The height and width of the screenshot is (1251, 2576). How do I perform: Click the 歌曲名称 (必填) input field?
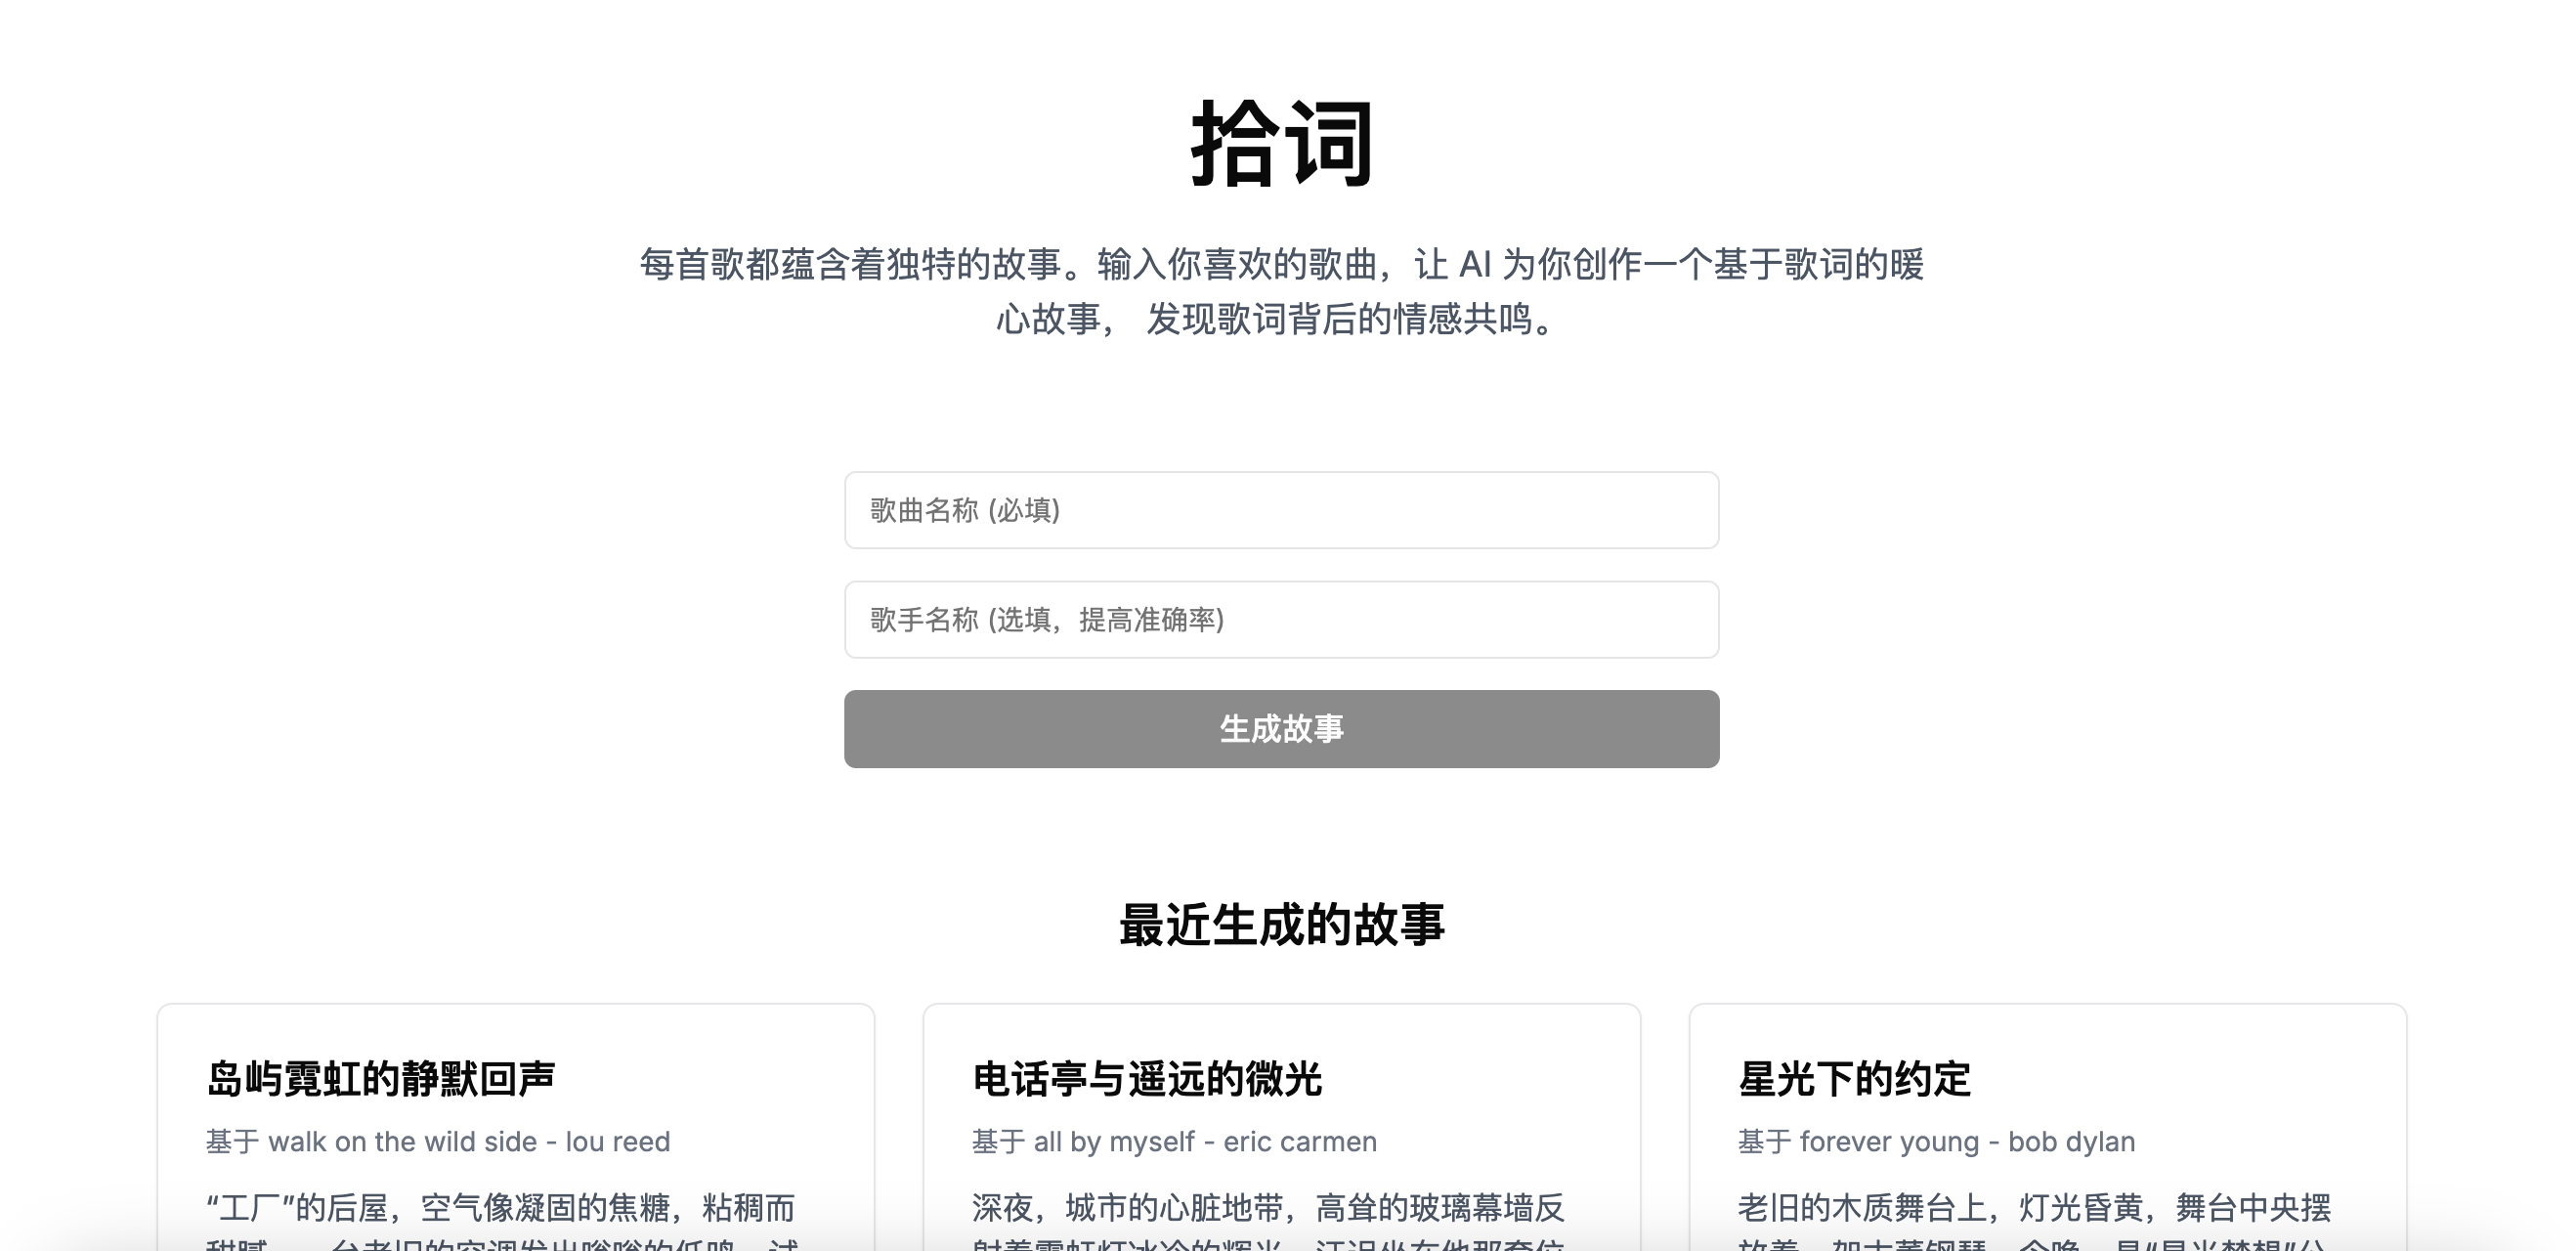coord(1281,510)
